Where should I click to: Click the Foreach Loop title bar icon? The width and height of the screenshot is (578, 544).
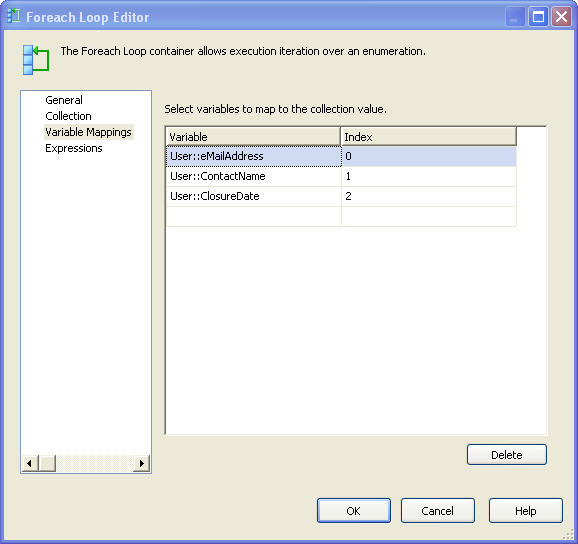(14, 16)
